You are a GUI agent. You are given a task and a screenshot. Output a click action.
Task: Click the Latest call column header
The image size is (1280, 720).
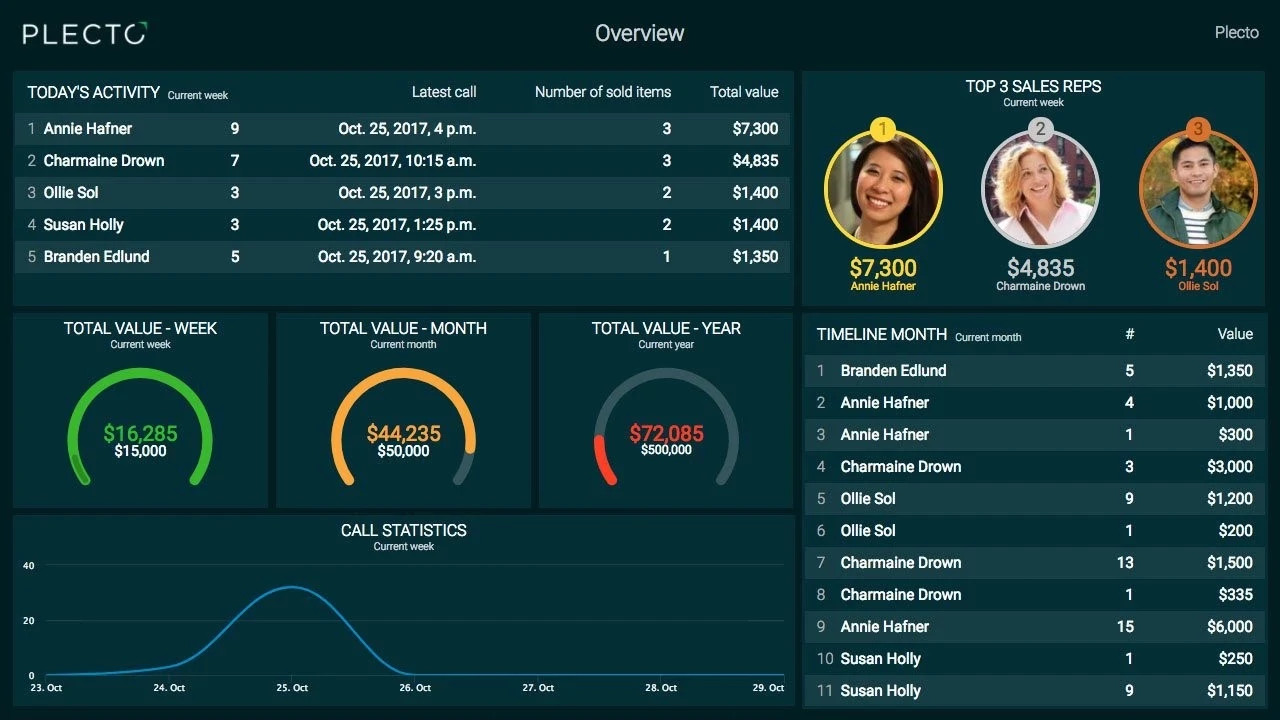click(444, 92)
